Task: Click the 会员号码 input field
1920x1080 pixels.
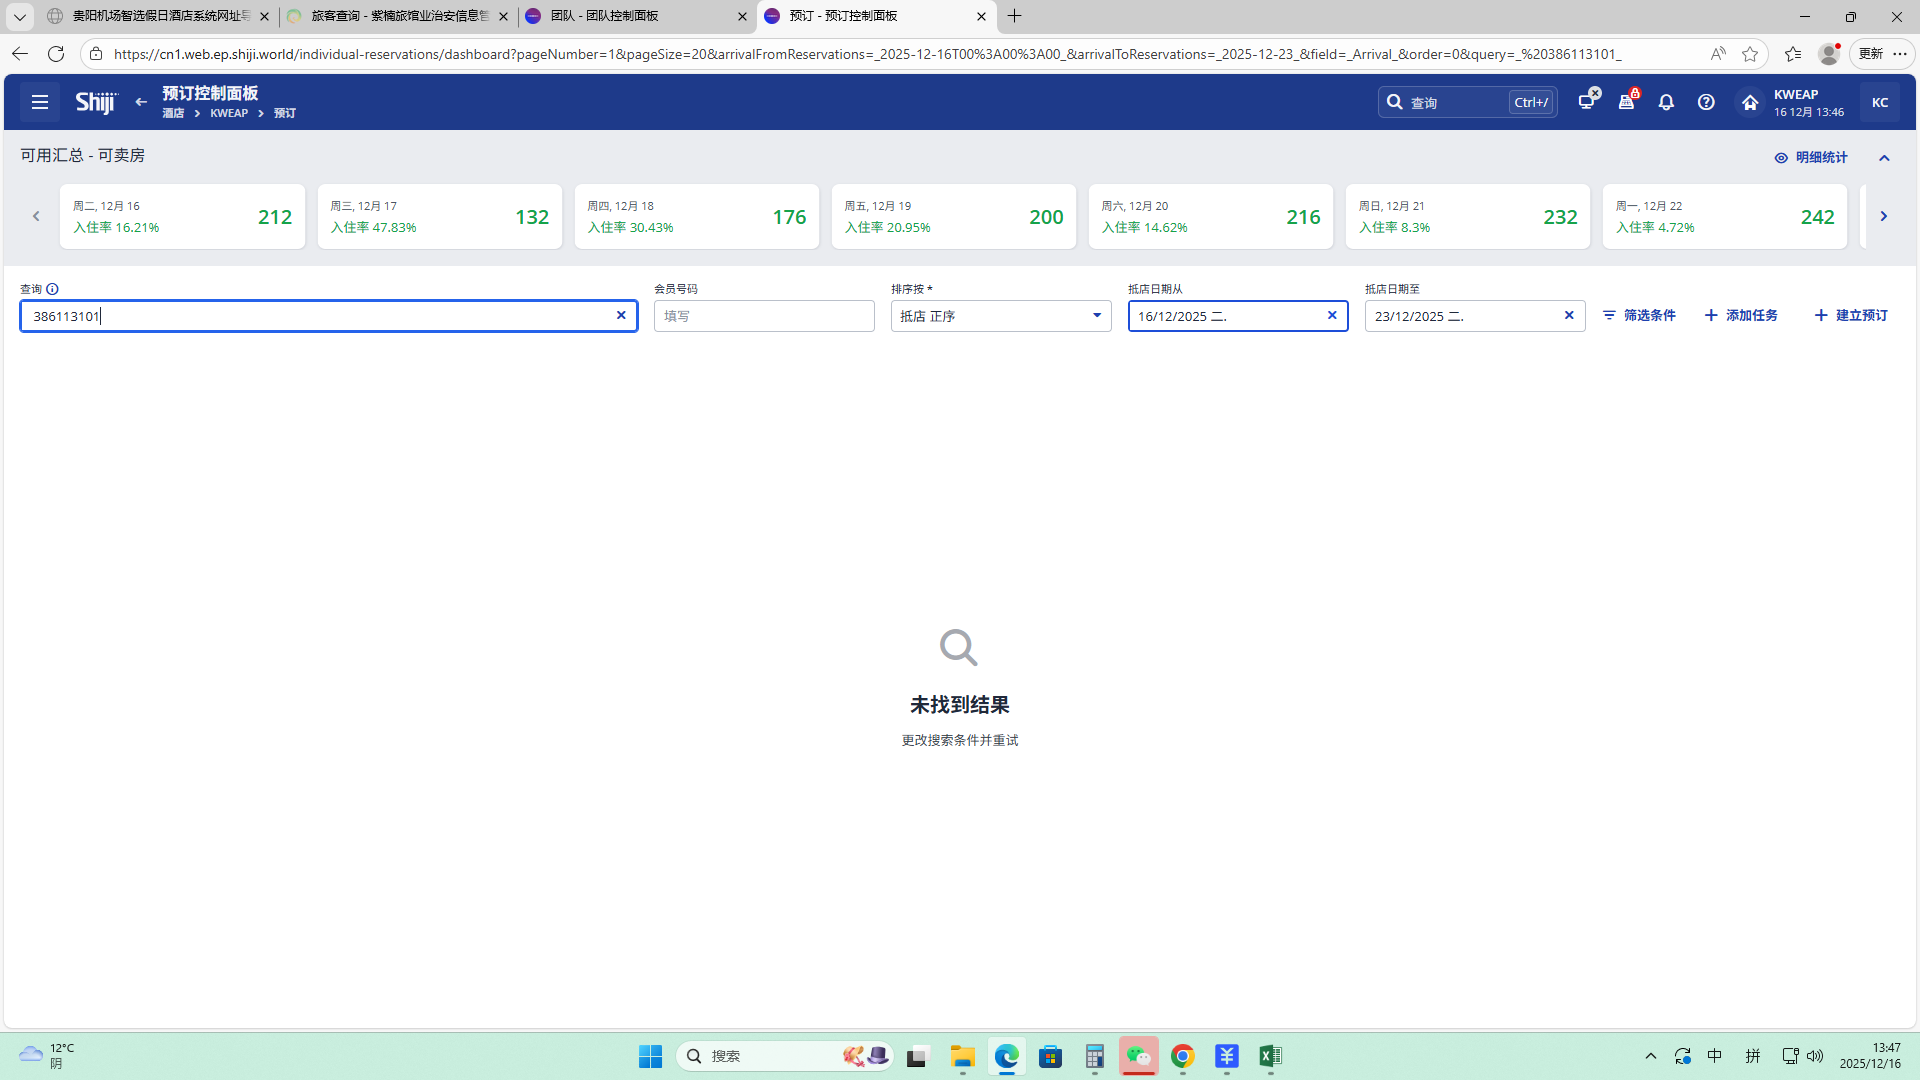Action: (x=764, y=316)
